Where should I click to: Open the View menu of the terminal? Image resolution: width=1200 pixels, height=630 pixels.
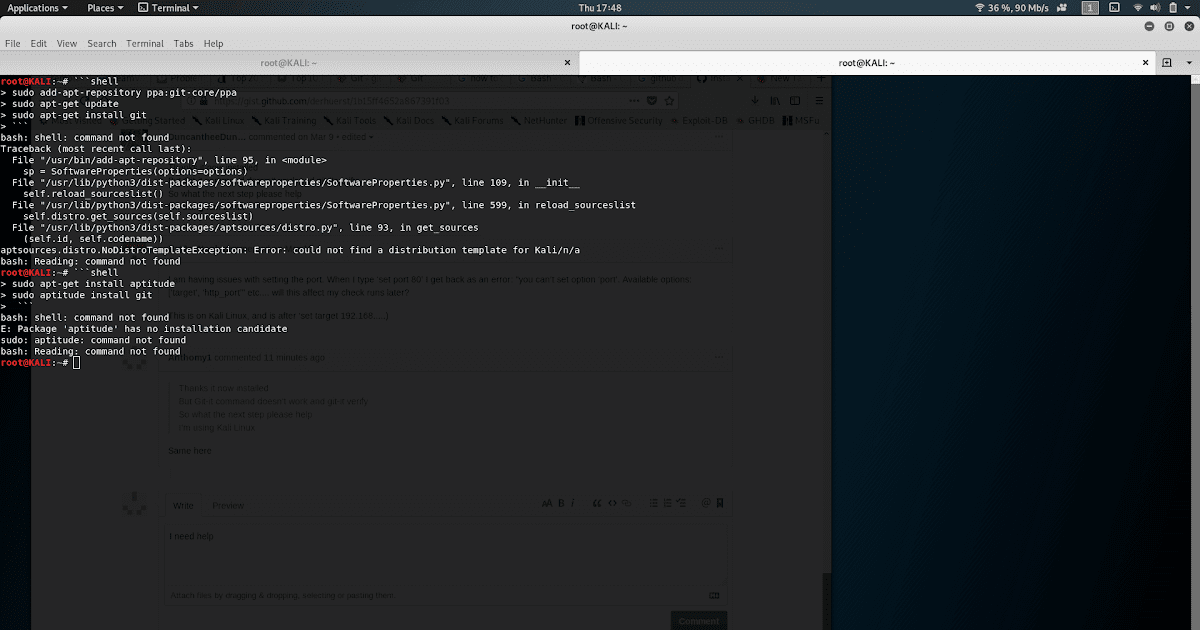pyautogui.click(x=67, y=44)
